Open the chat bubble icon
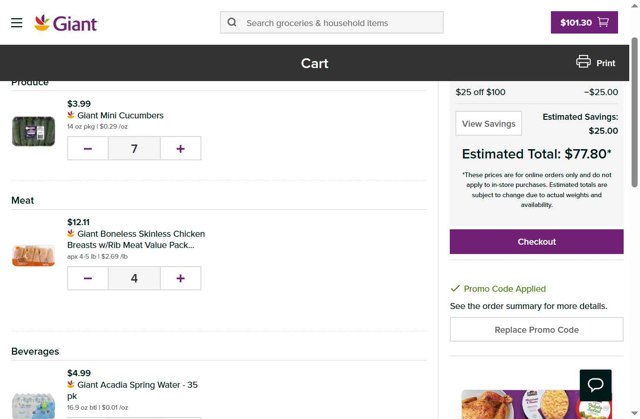 (x=596, y=385)
